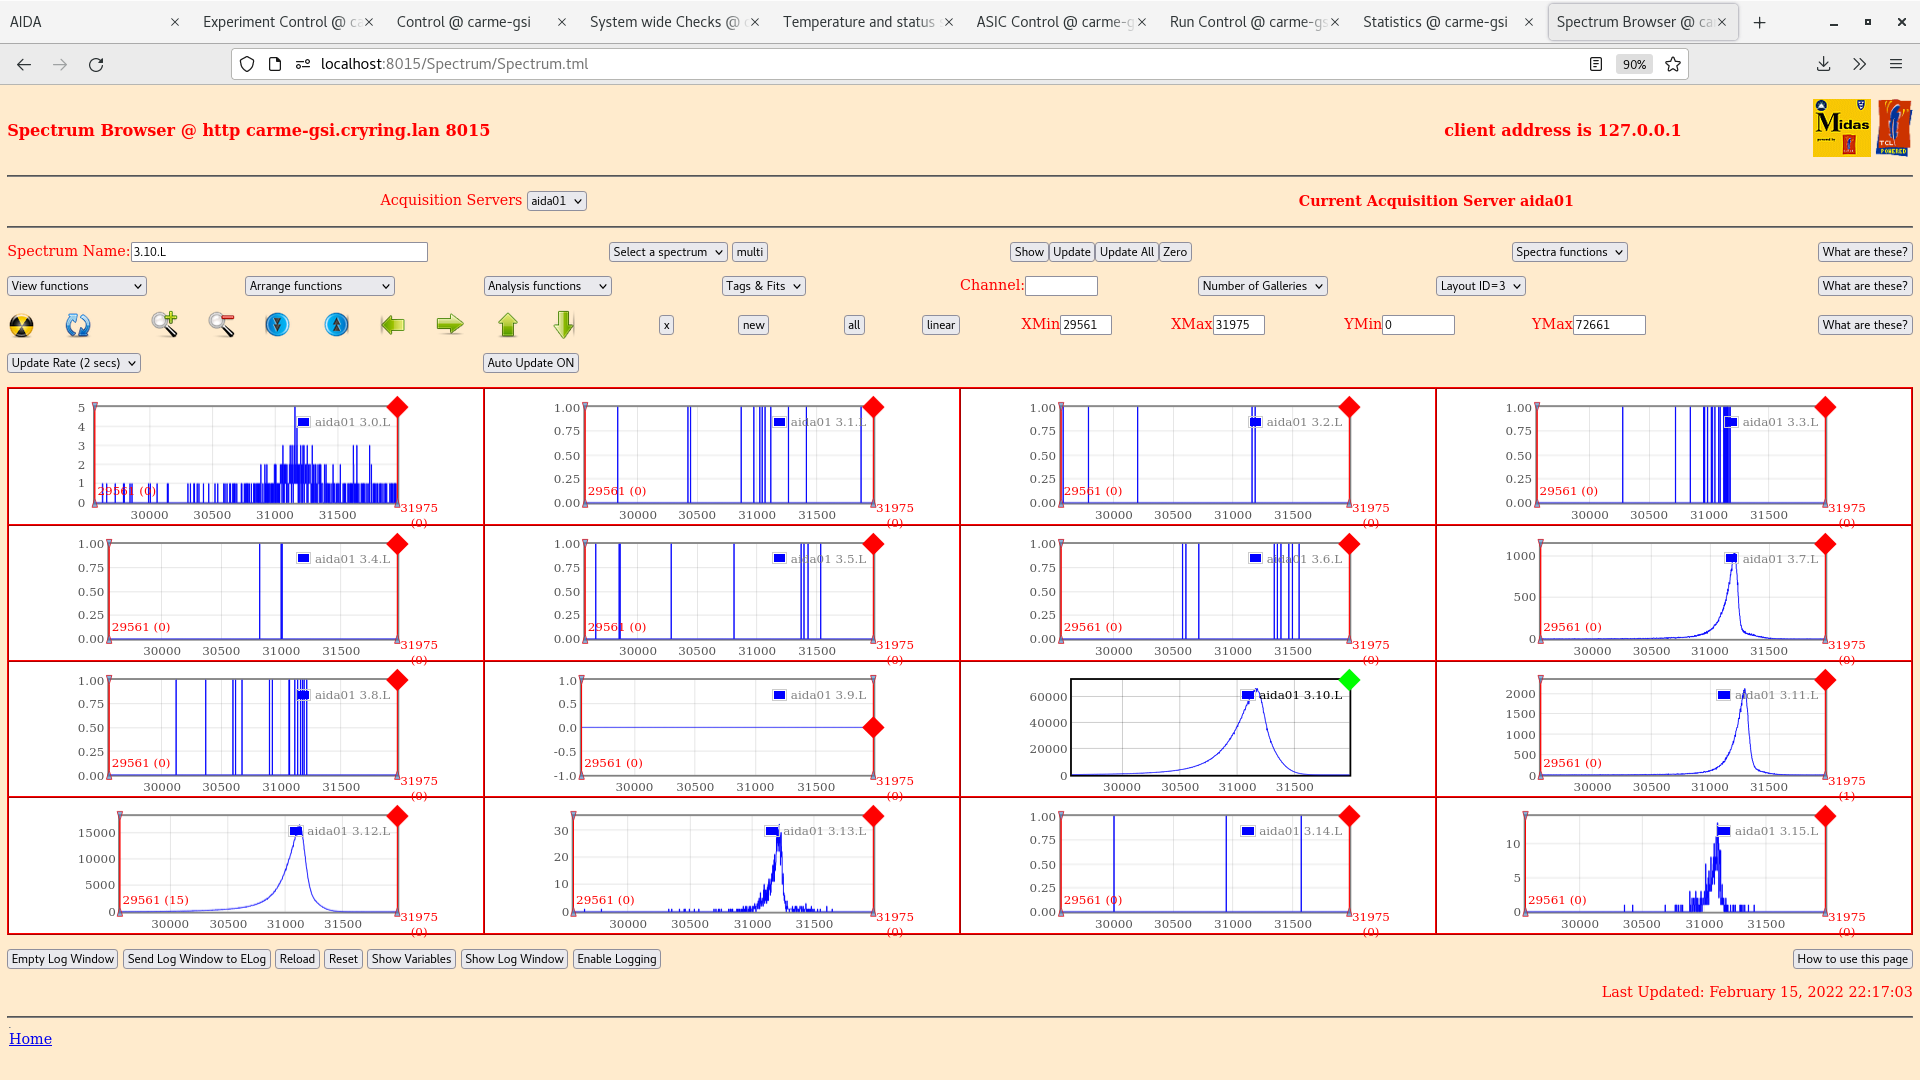Open the Select a spectrum dropdown
The height and width of the screenshot is (1080, 1920).
click(667, 251)
